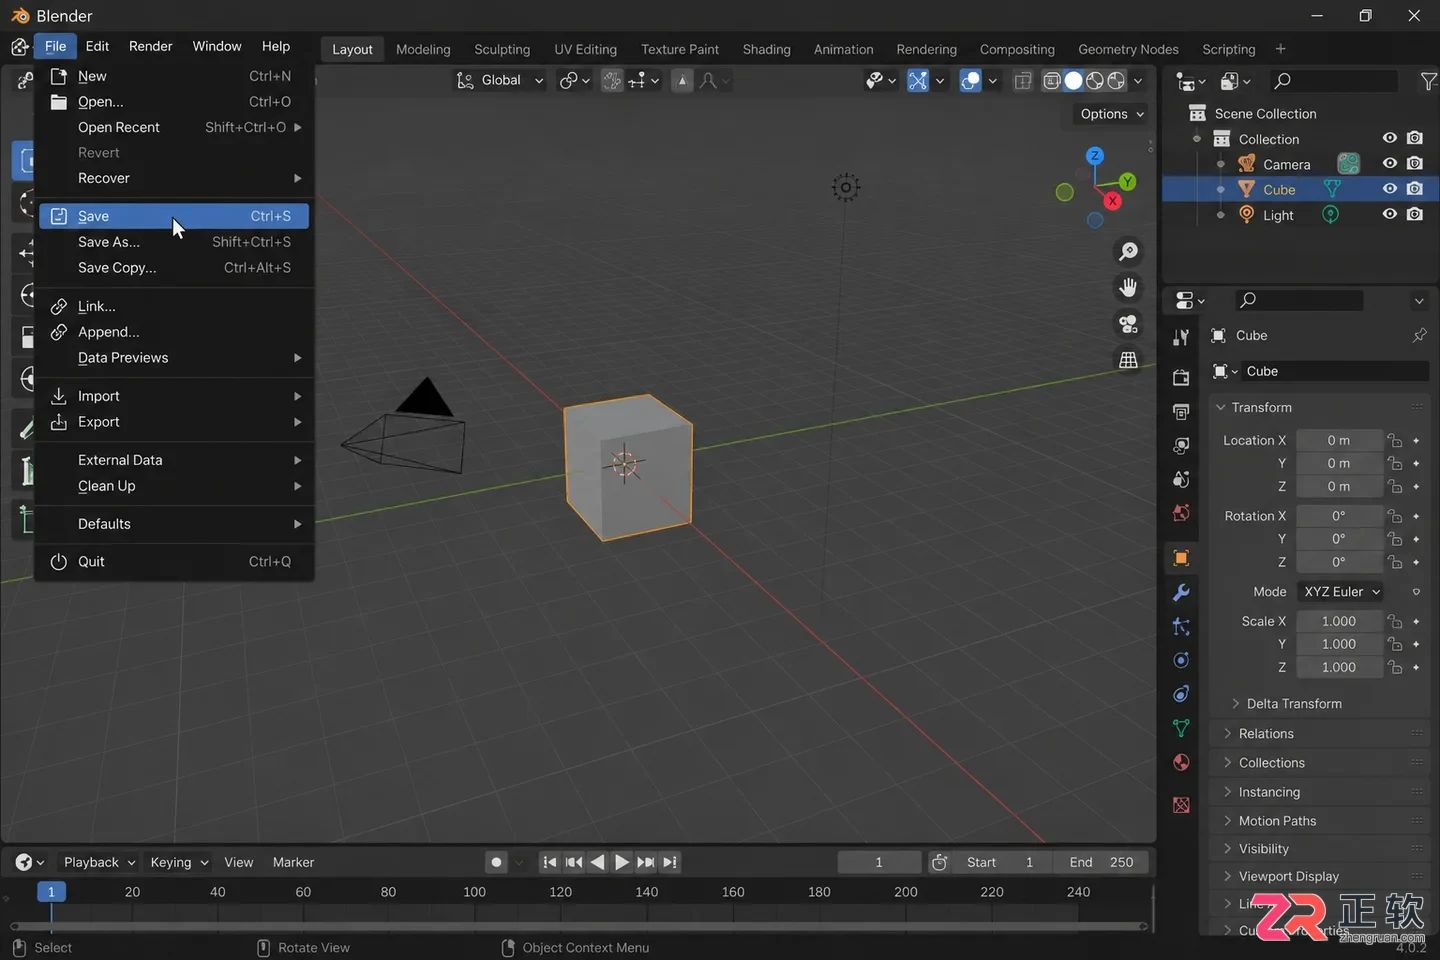The image size is (1440, 960).
Task: Click the outliner search field
Action: [1334, 81]
